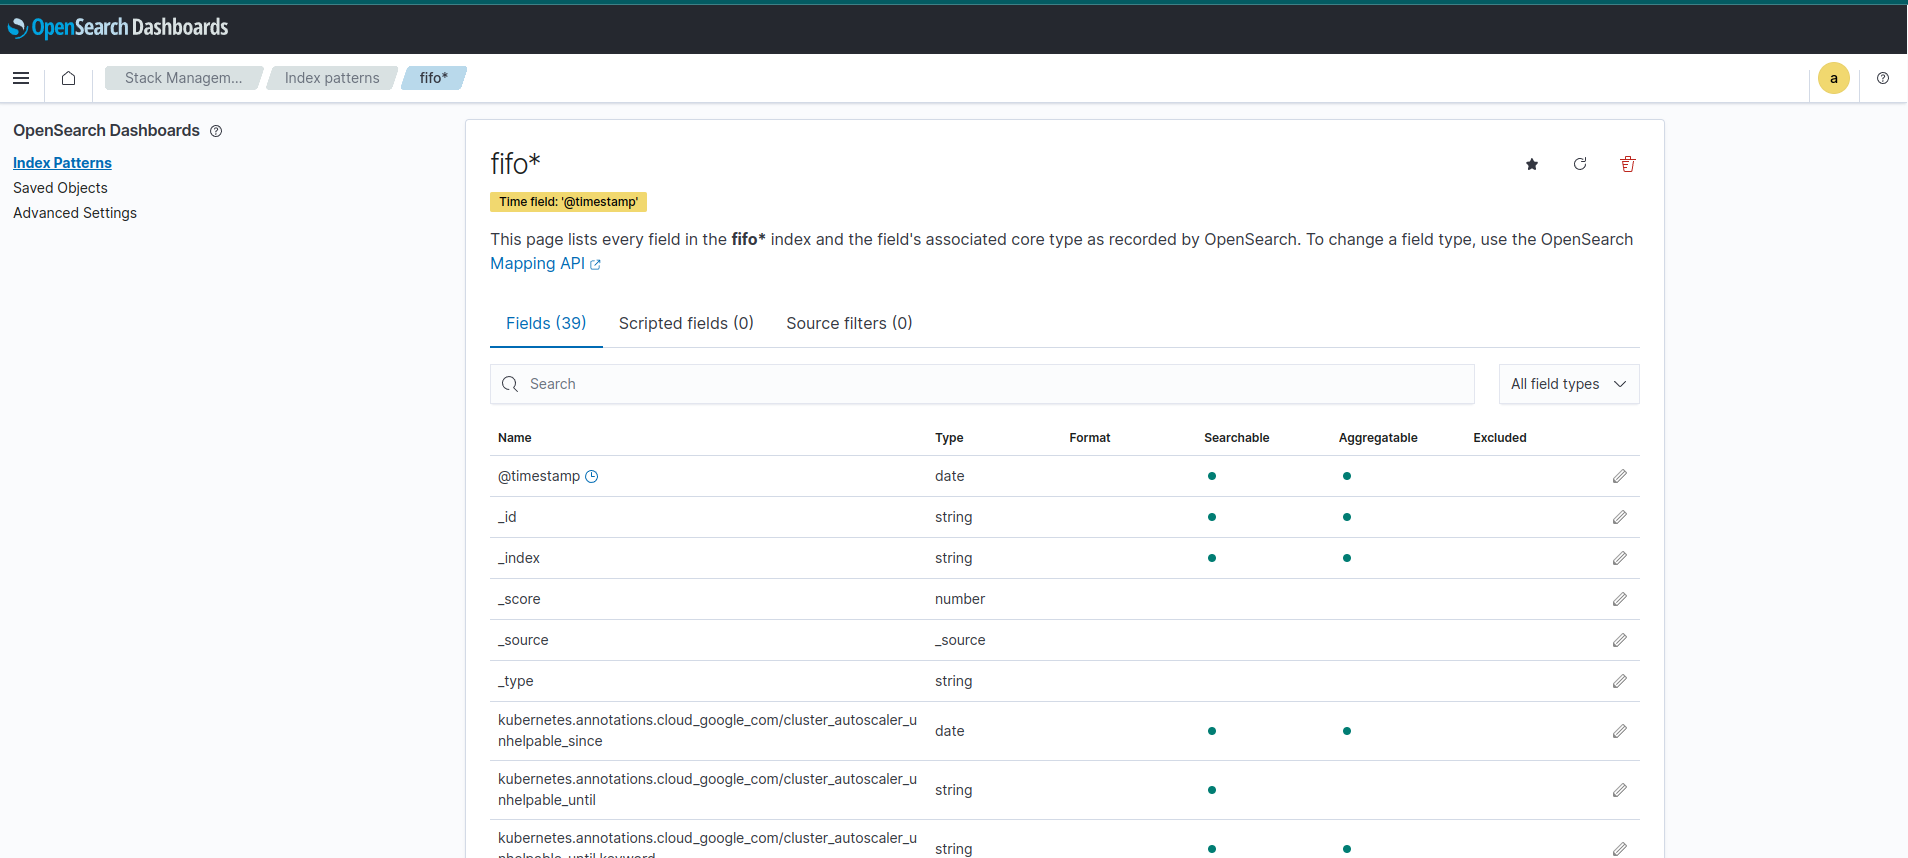Edit the _id field
1908x858 pixels.
point(1619,517)
